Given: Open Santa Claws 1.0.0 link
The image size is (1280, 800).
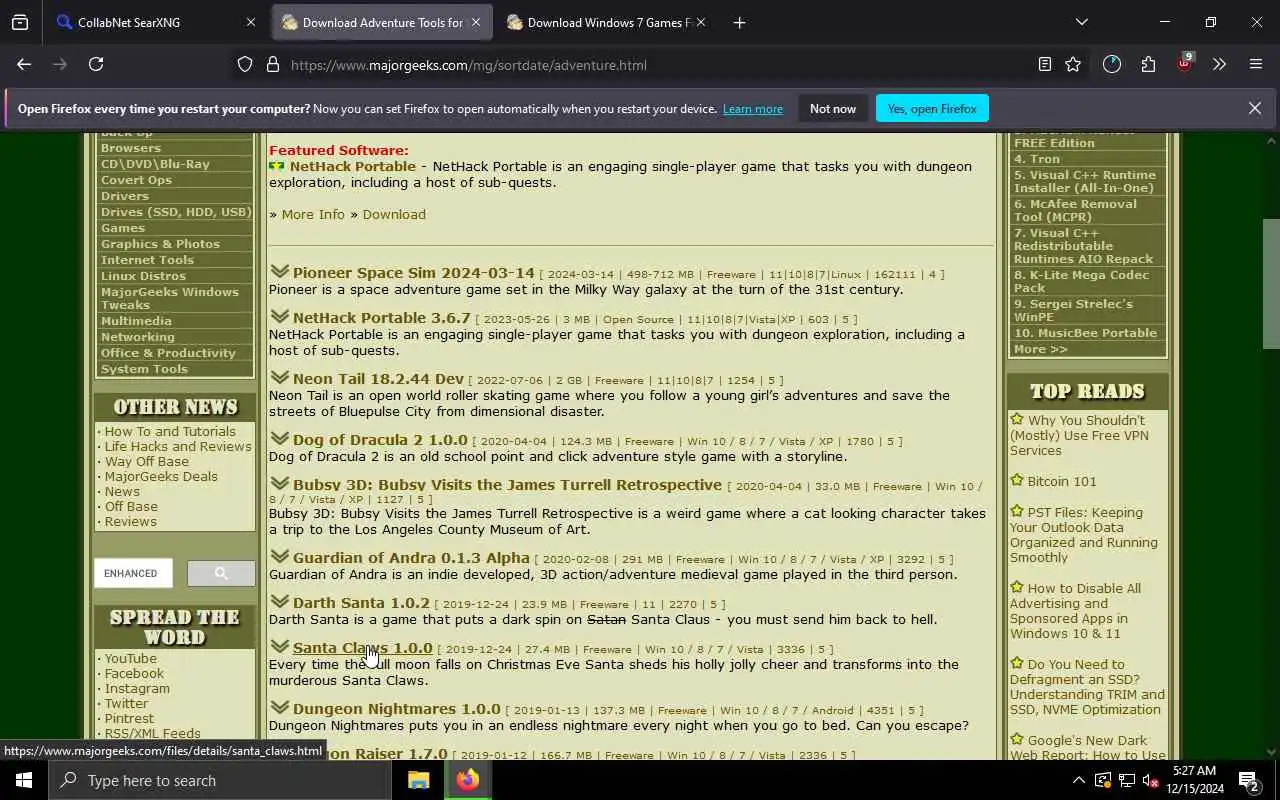Looking at the screenshot, I should point(363,648).
